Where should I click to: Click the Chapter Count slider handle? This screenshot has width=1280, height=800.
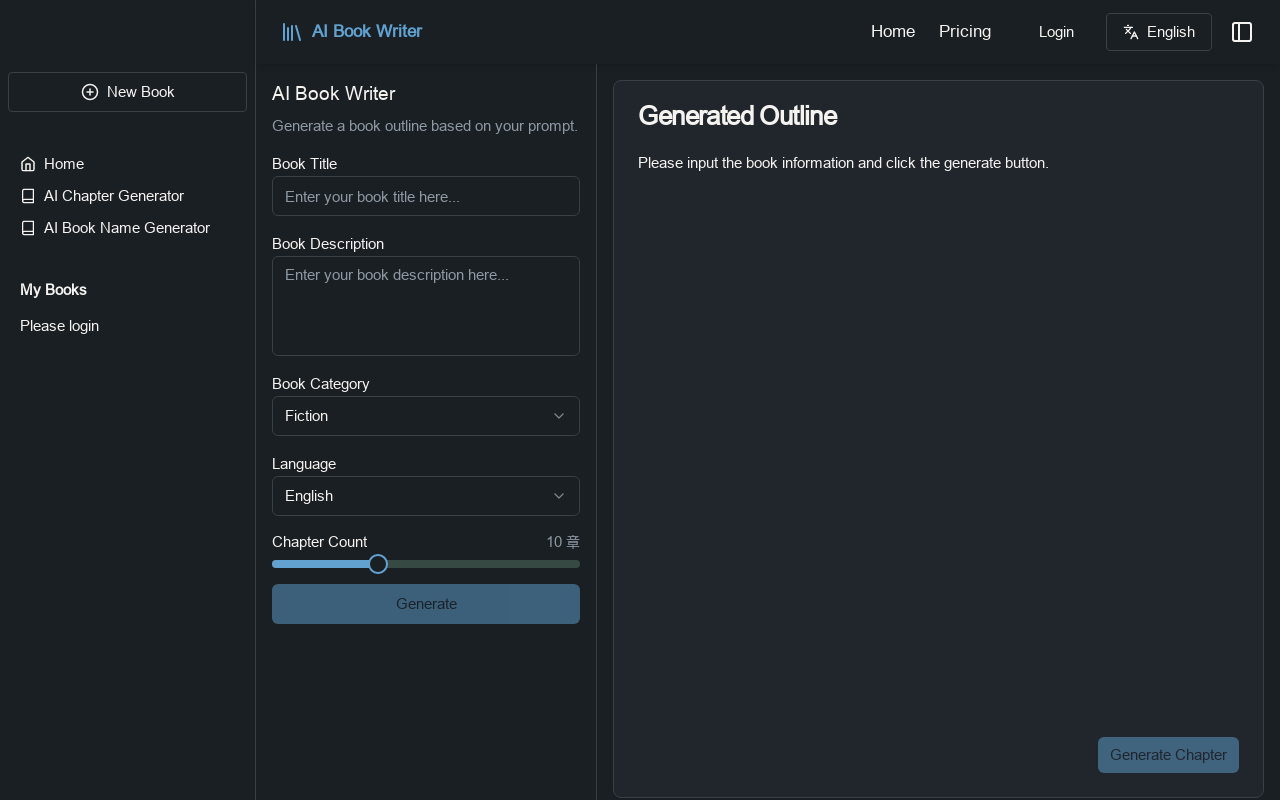point(378,564)
